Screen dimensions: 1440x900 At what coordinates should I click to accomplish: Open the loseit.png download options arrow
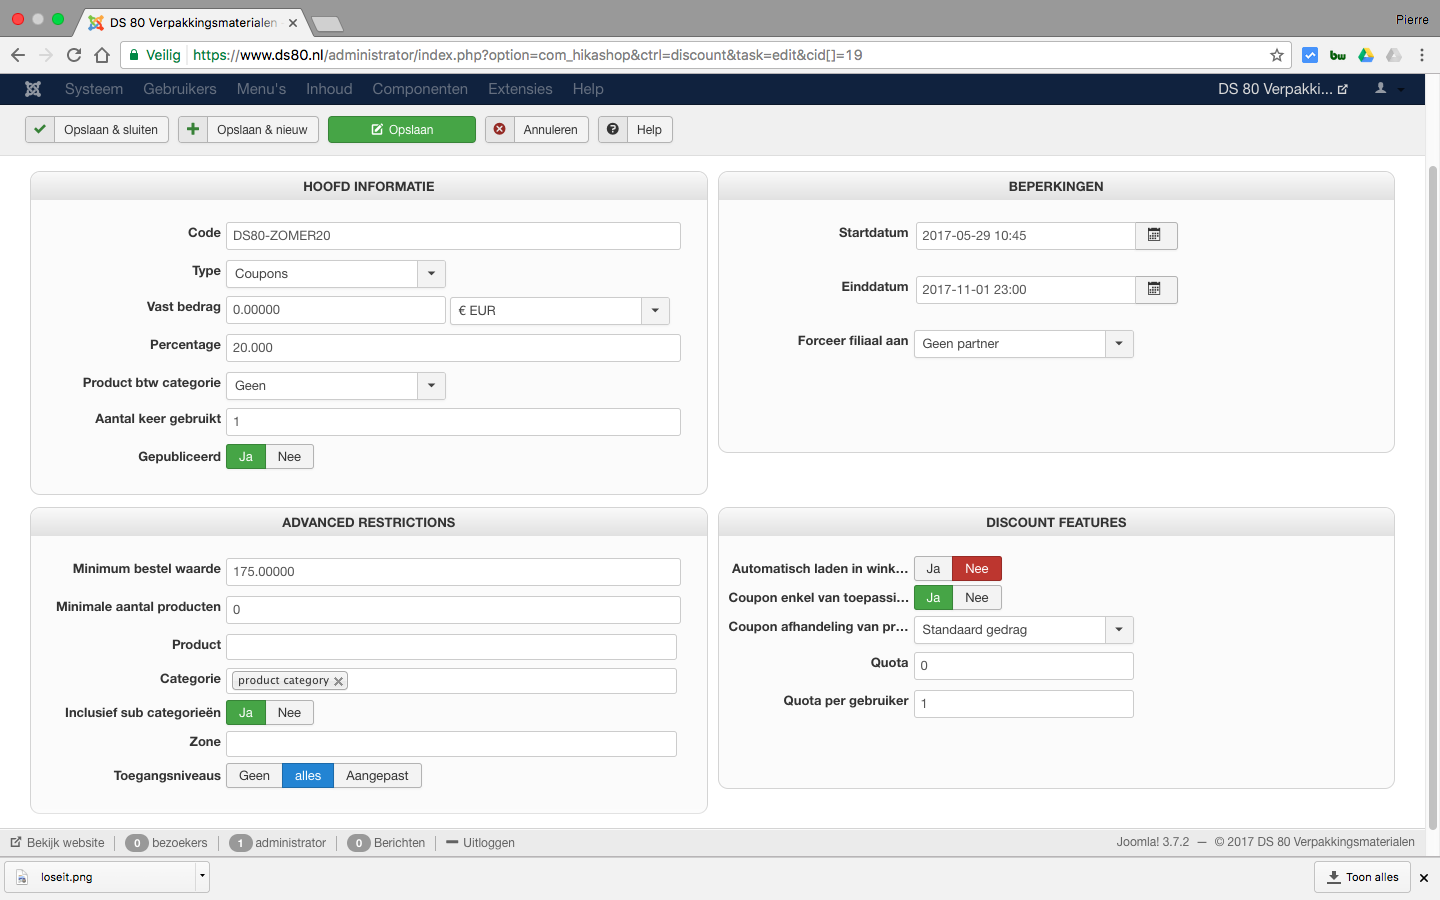tap(202, 877)
